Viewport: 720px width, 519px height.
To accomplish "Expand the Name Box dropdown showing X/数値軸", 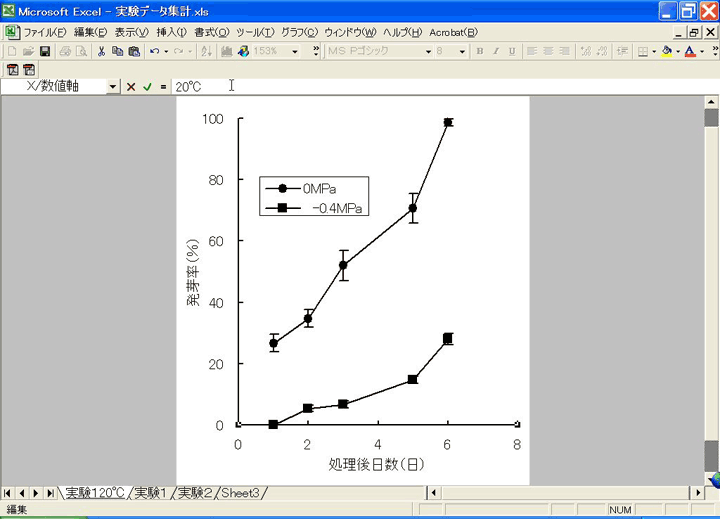I will click(x=113, y=87).
